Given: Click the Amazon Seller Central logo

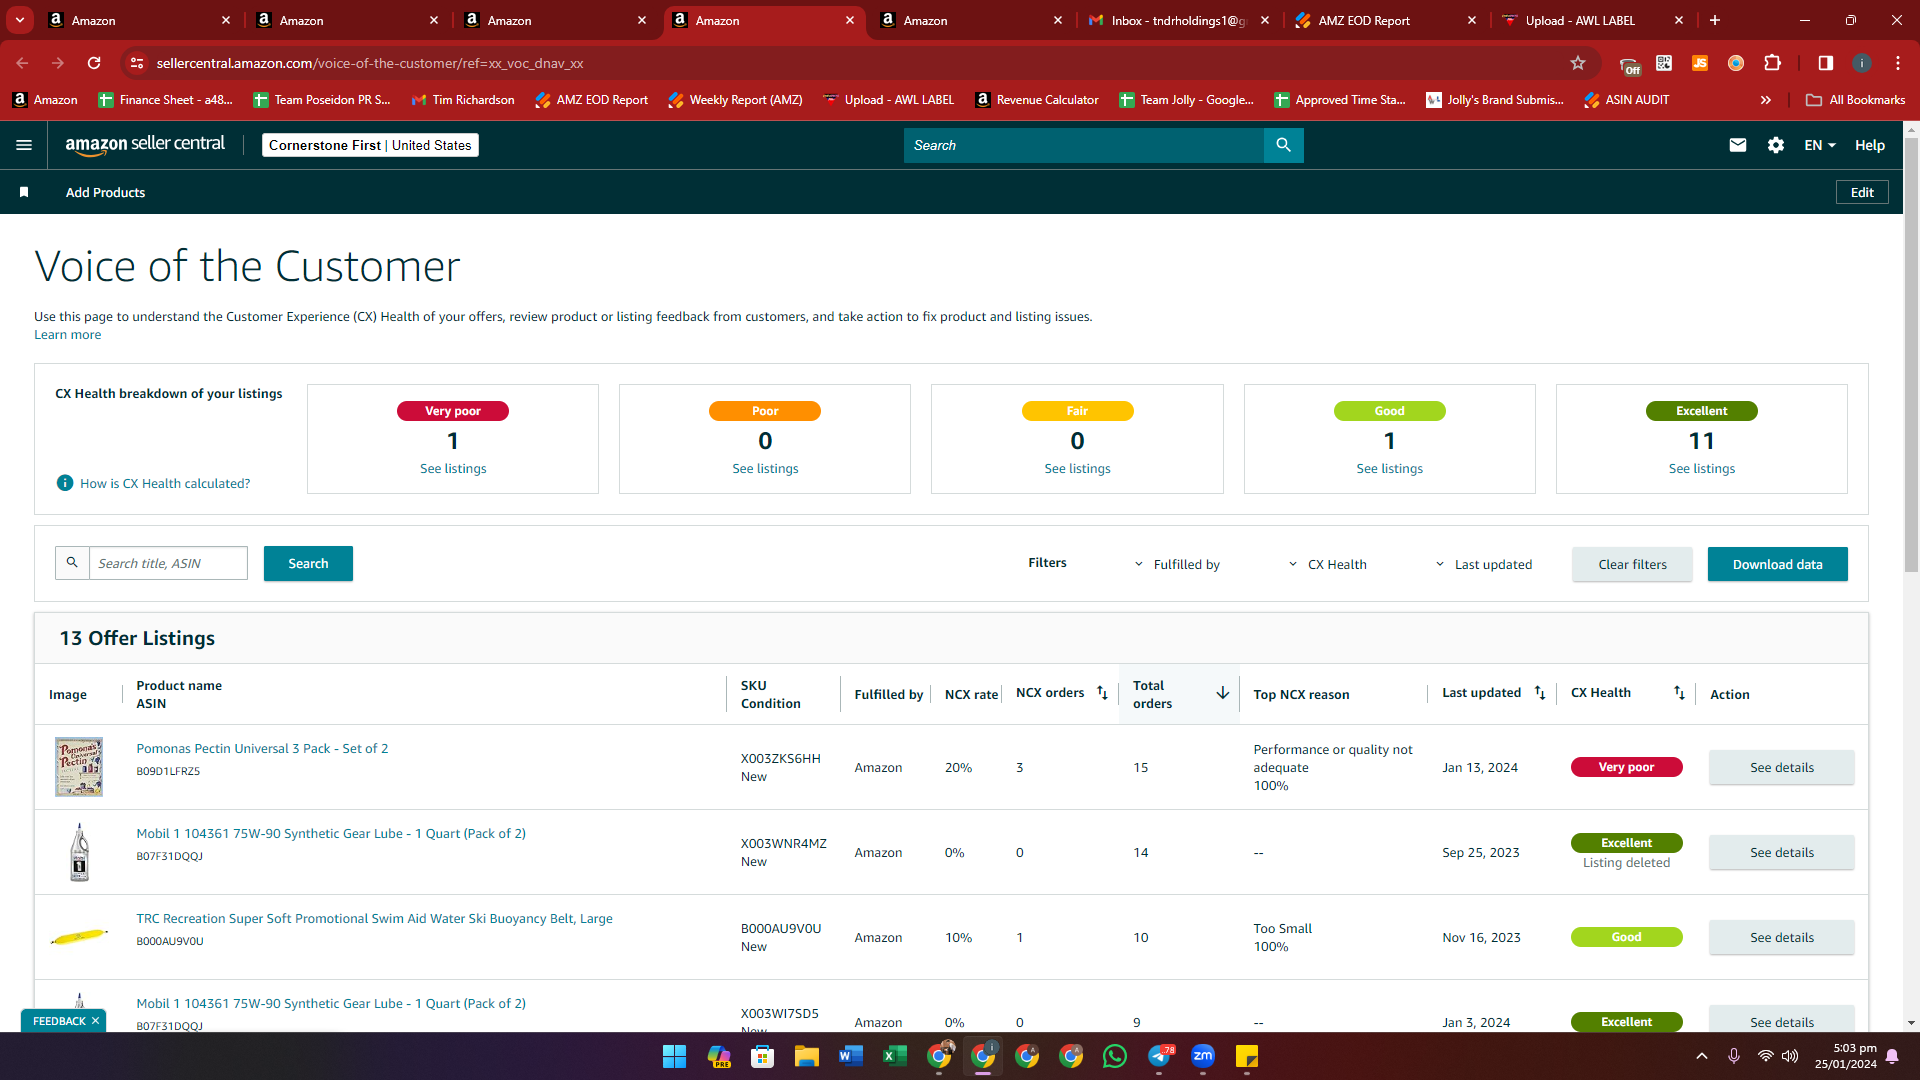Looking at the screenshot, I should click(145, 144).
